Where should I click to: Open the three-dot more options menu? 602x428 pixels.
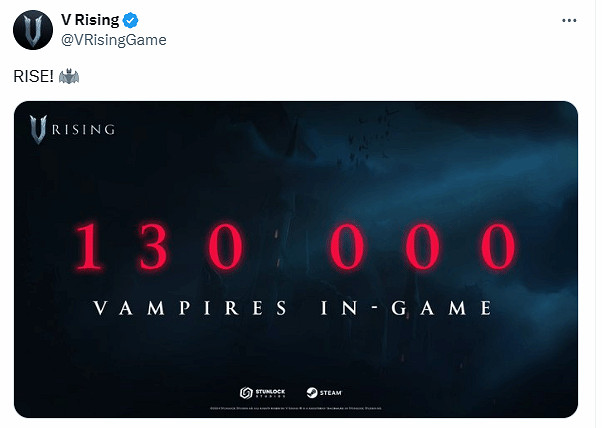pyautogui.click(x=569, y=20)
